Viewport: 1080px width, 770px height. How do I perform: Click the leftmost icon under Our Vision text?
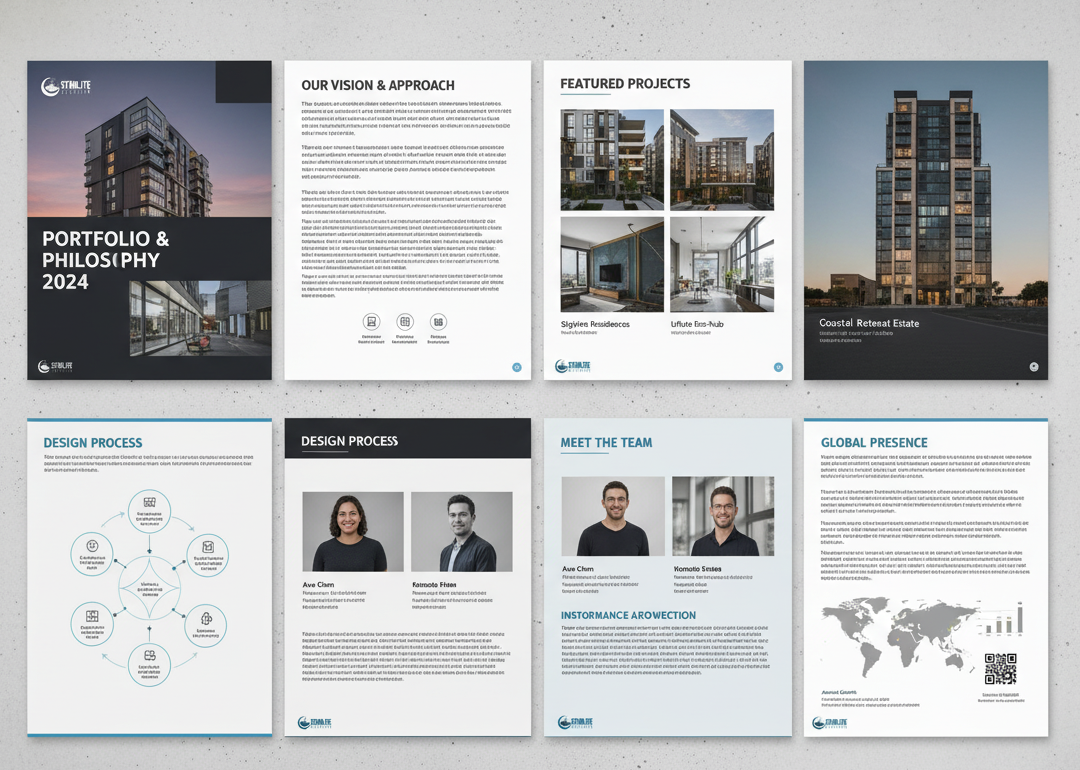372,322
